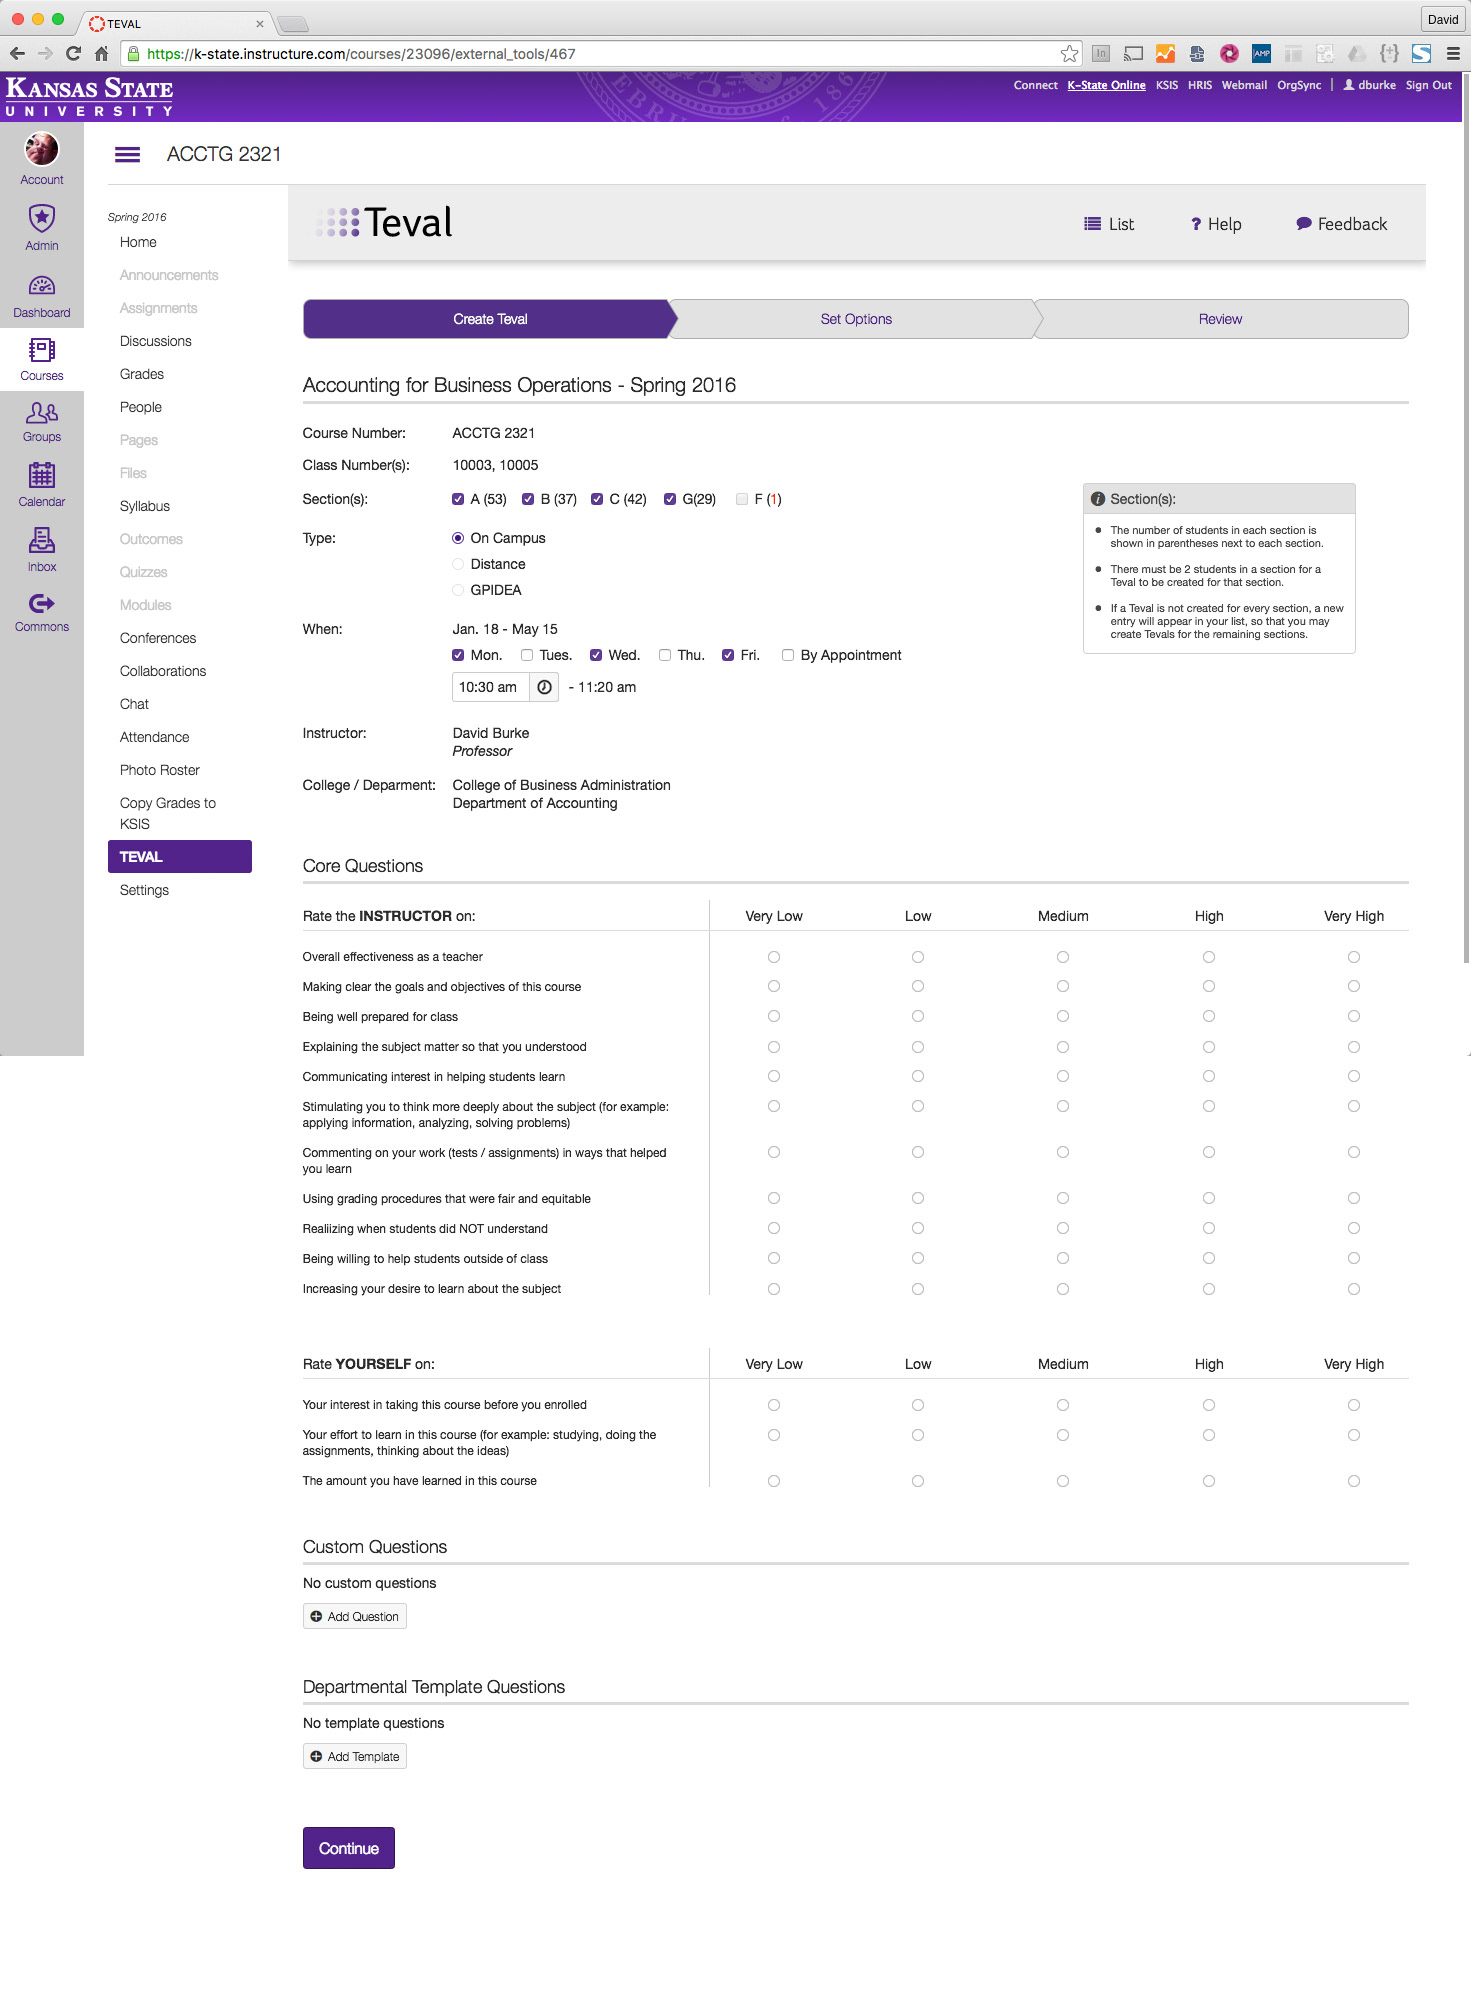Toggle the Fri. day checkbox

tap(728, 655)
